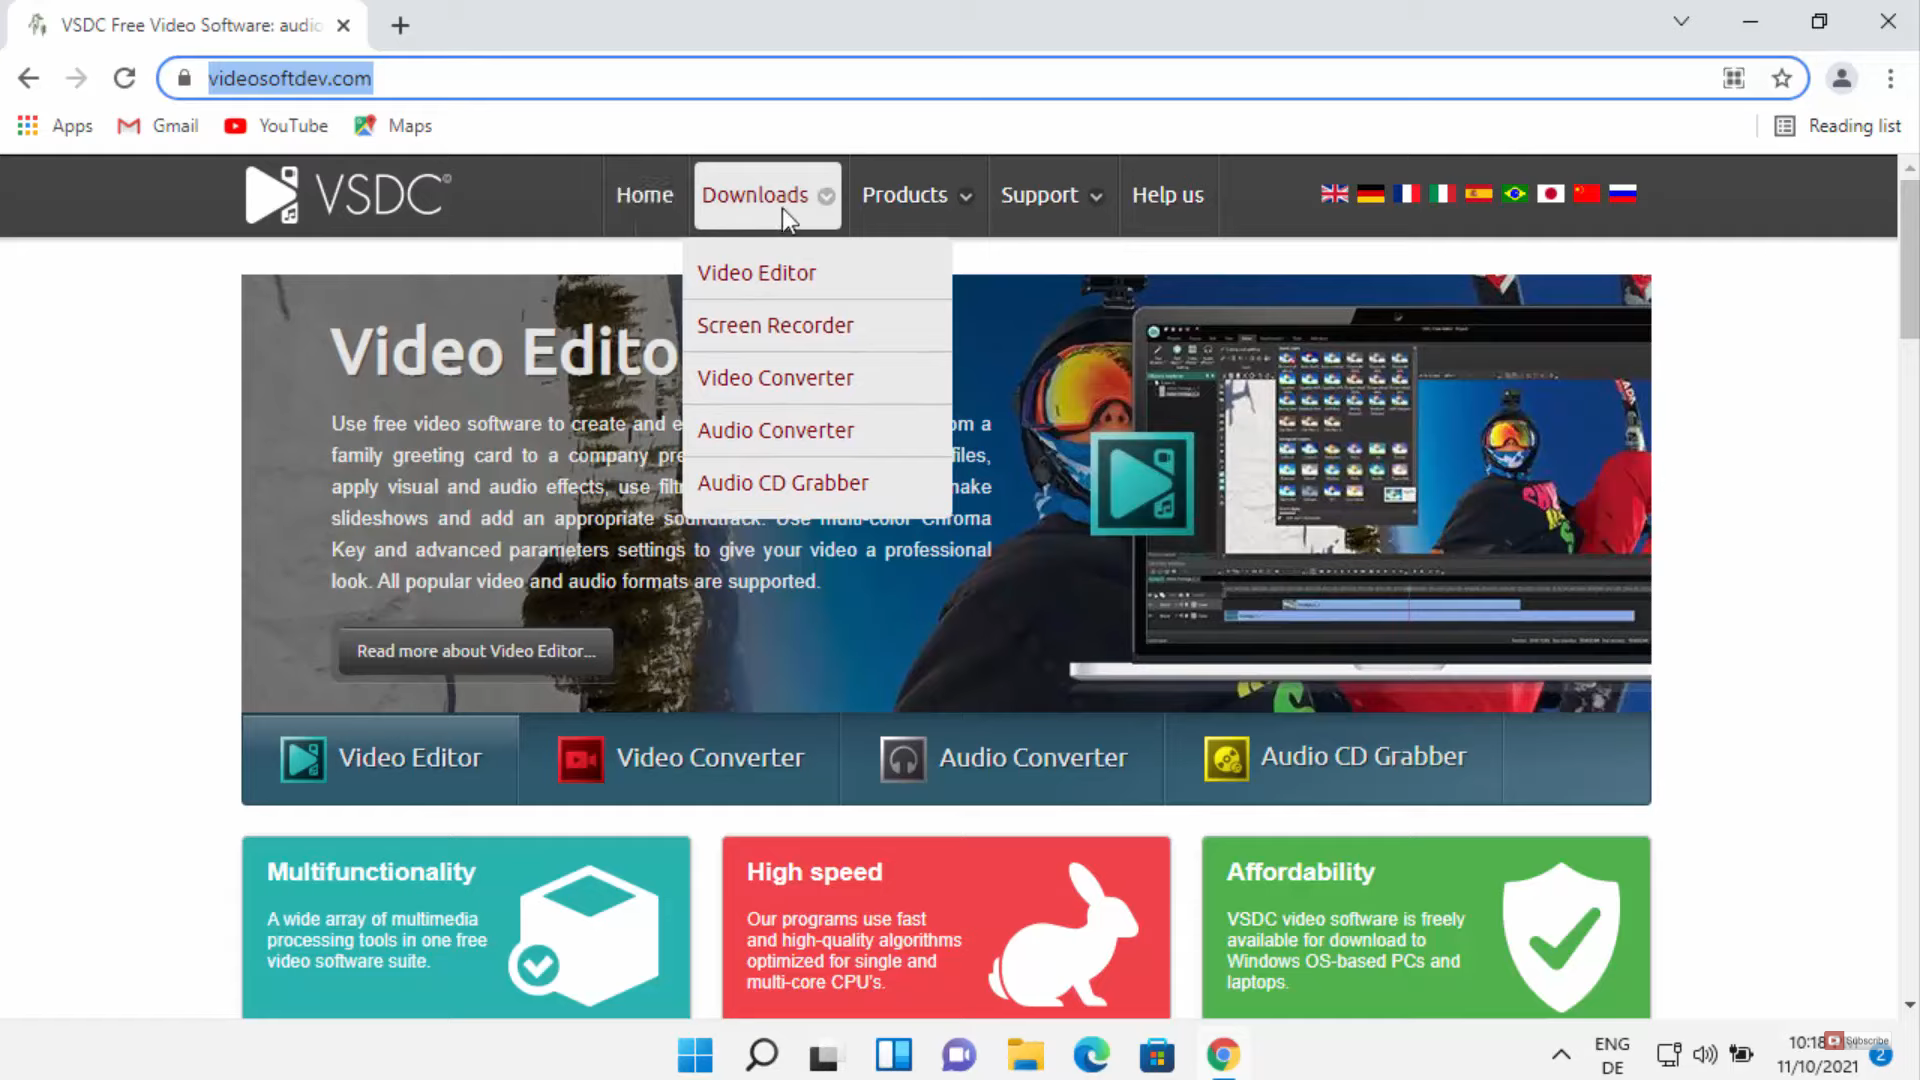Open the Support menu

coord(1039,195)
